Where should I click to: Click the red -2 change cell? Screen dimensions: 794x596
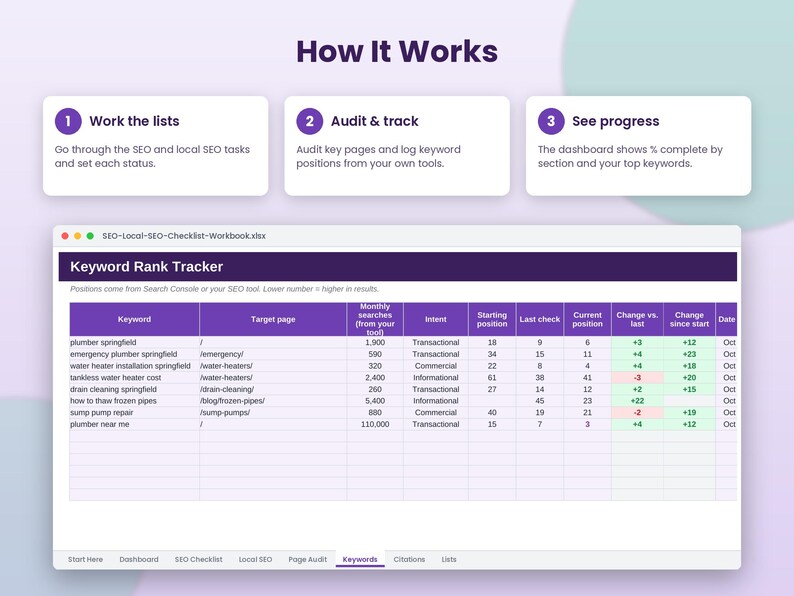point(637,412)
